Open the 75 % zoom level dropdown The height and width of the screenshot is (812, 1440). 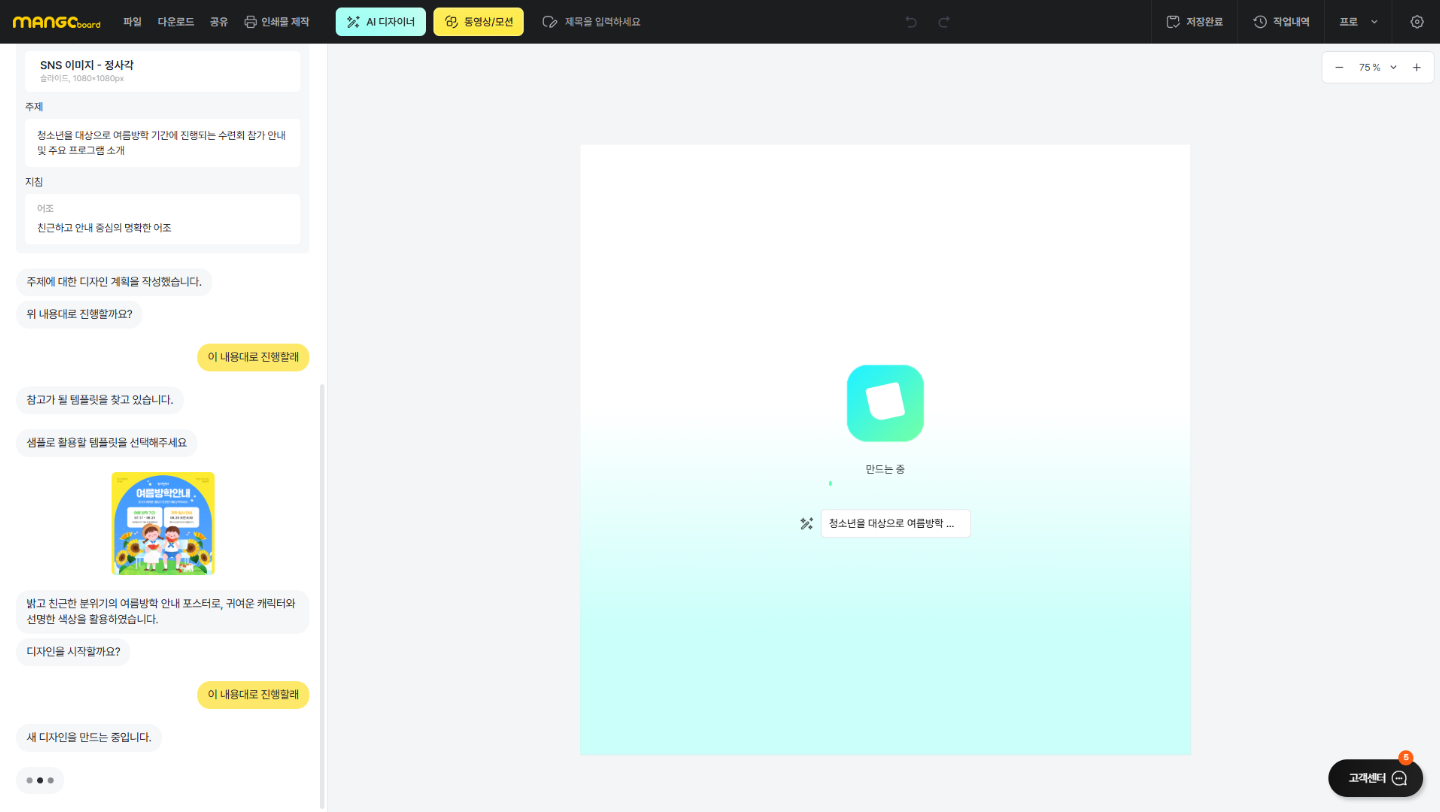point(1377,67)
